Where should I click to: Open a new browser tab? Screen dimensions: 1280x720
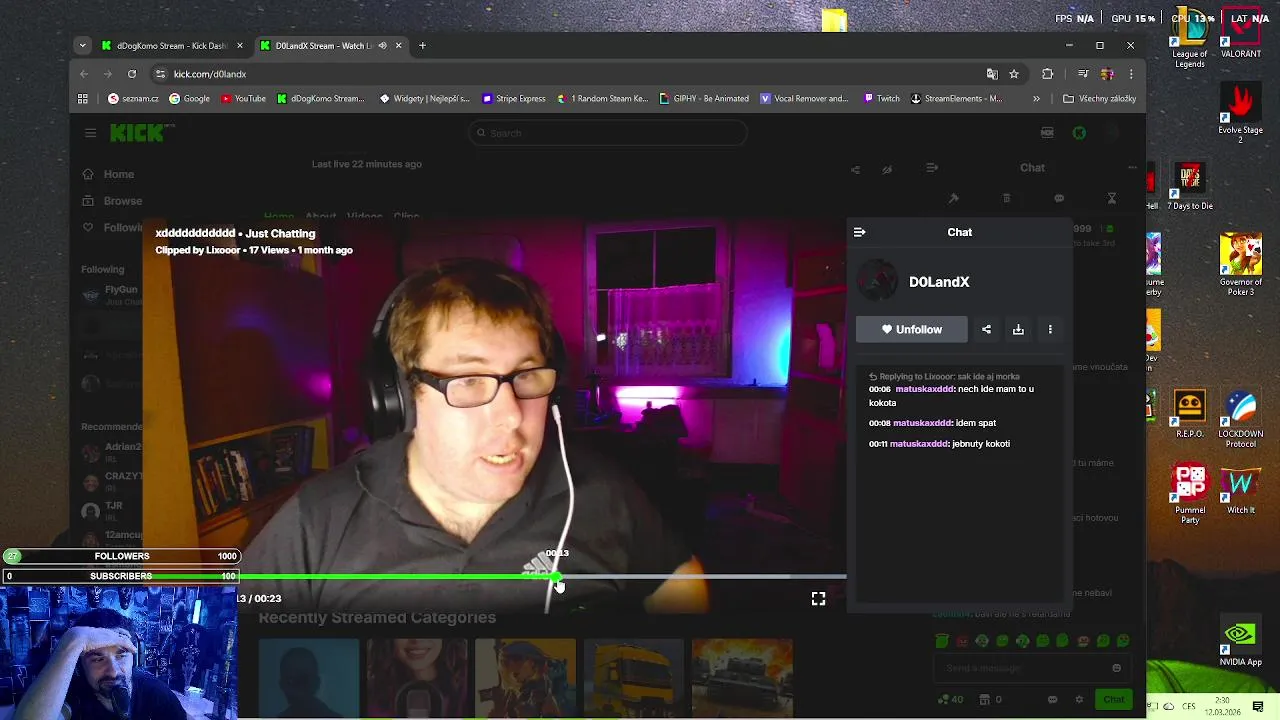coord(422,45)
